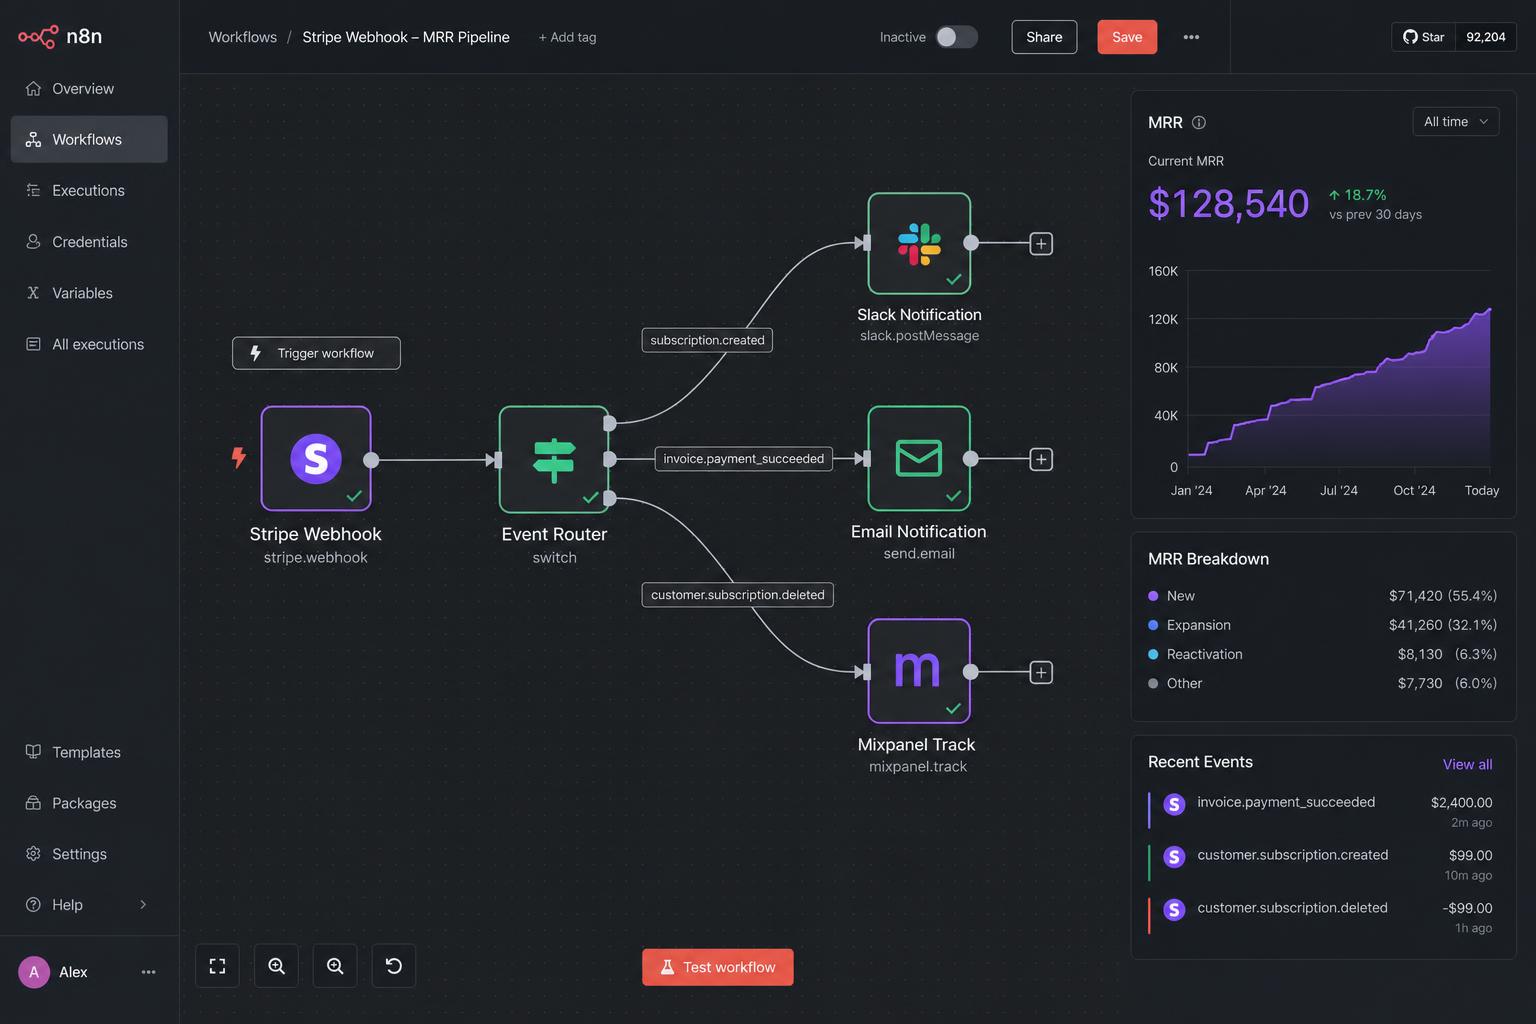Click the Reactivation legend dot
The image size is (1536, 1024).
[1153, 654]
